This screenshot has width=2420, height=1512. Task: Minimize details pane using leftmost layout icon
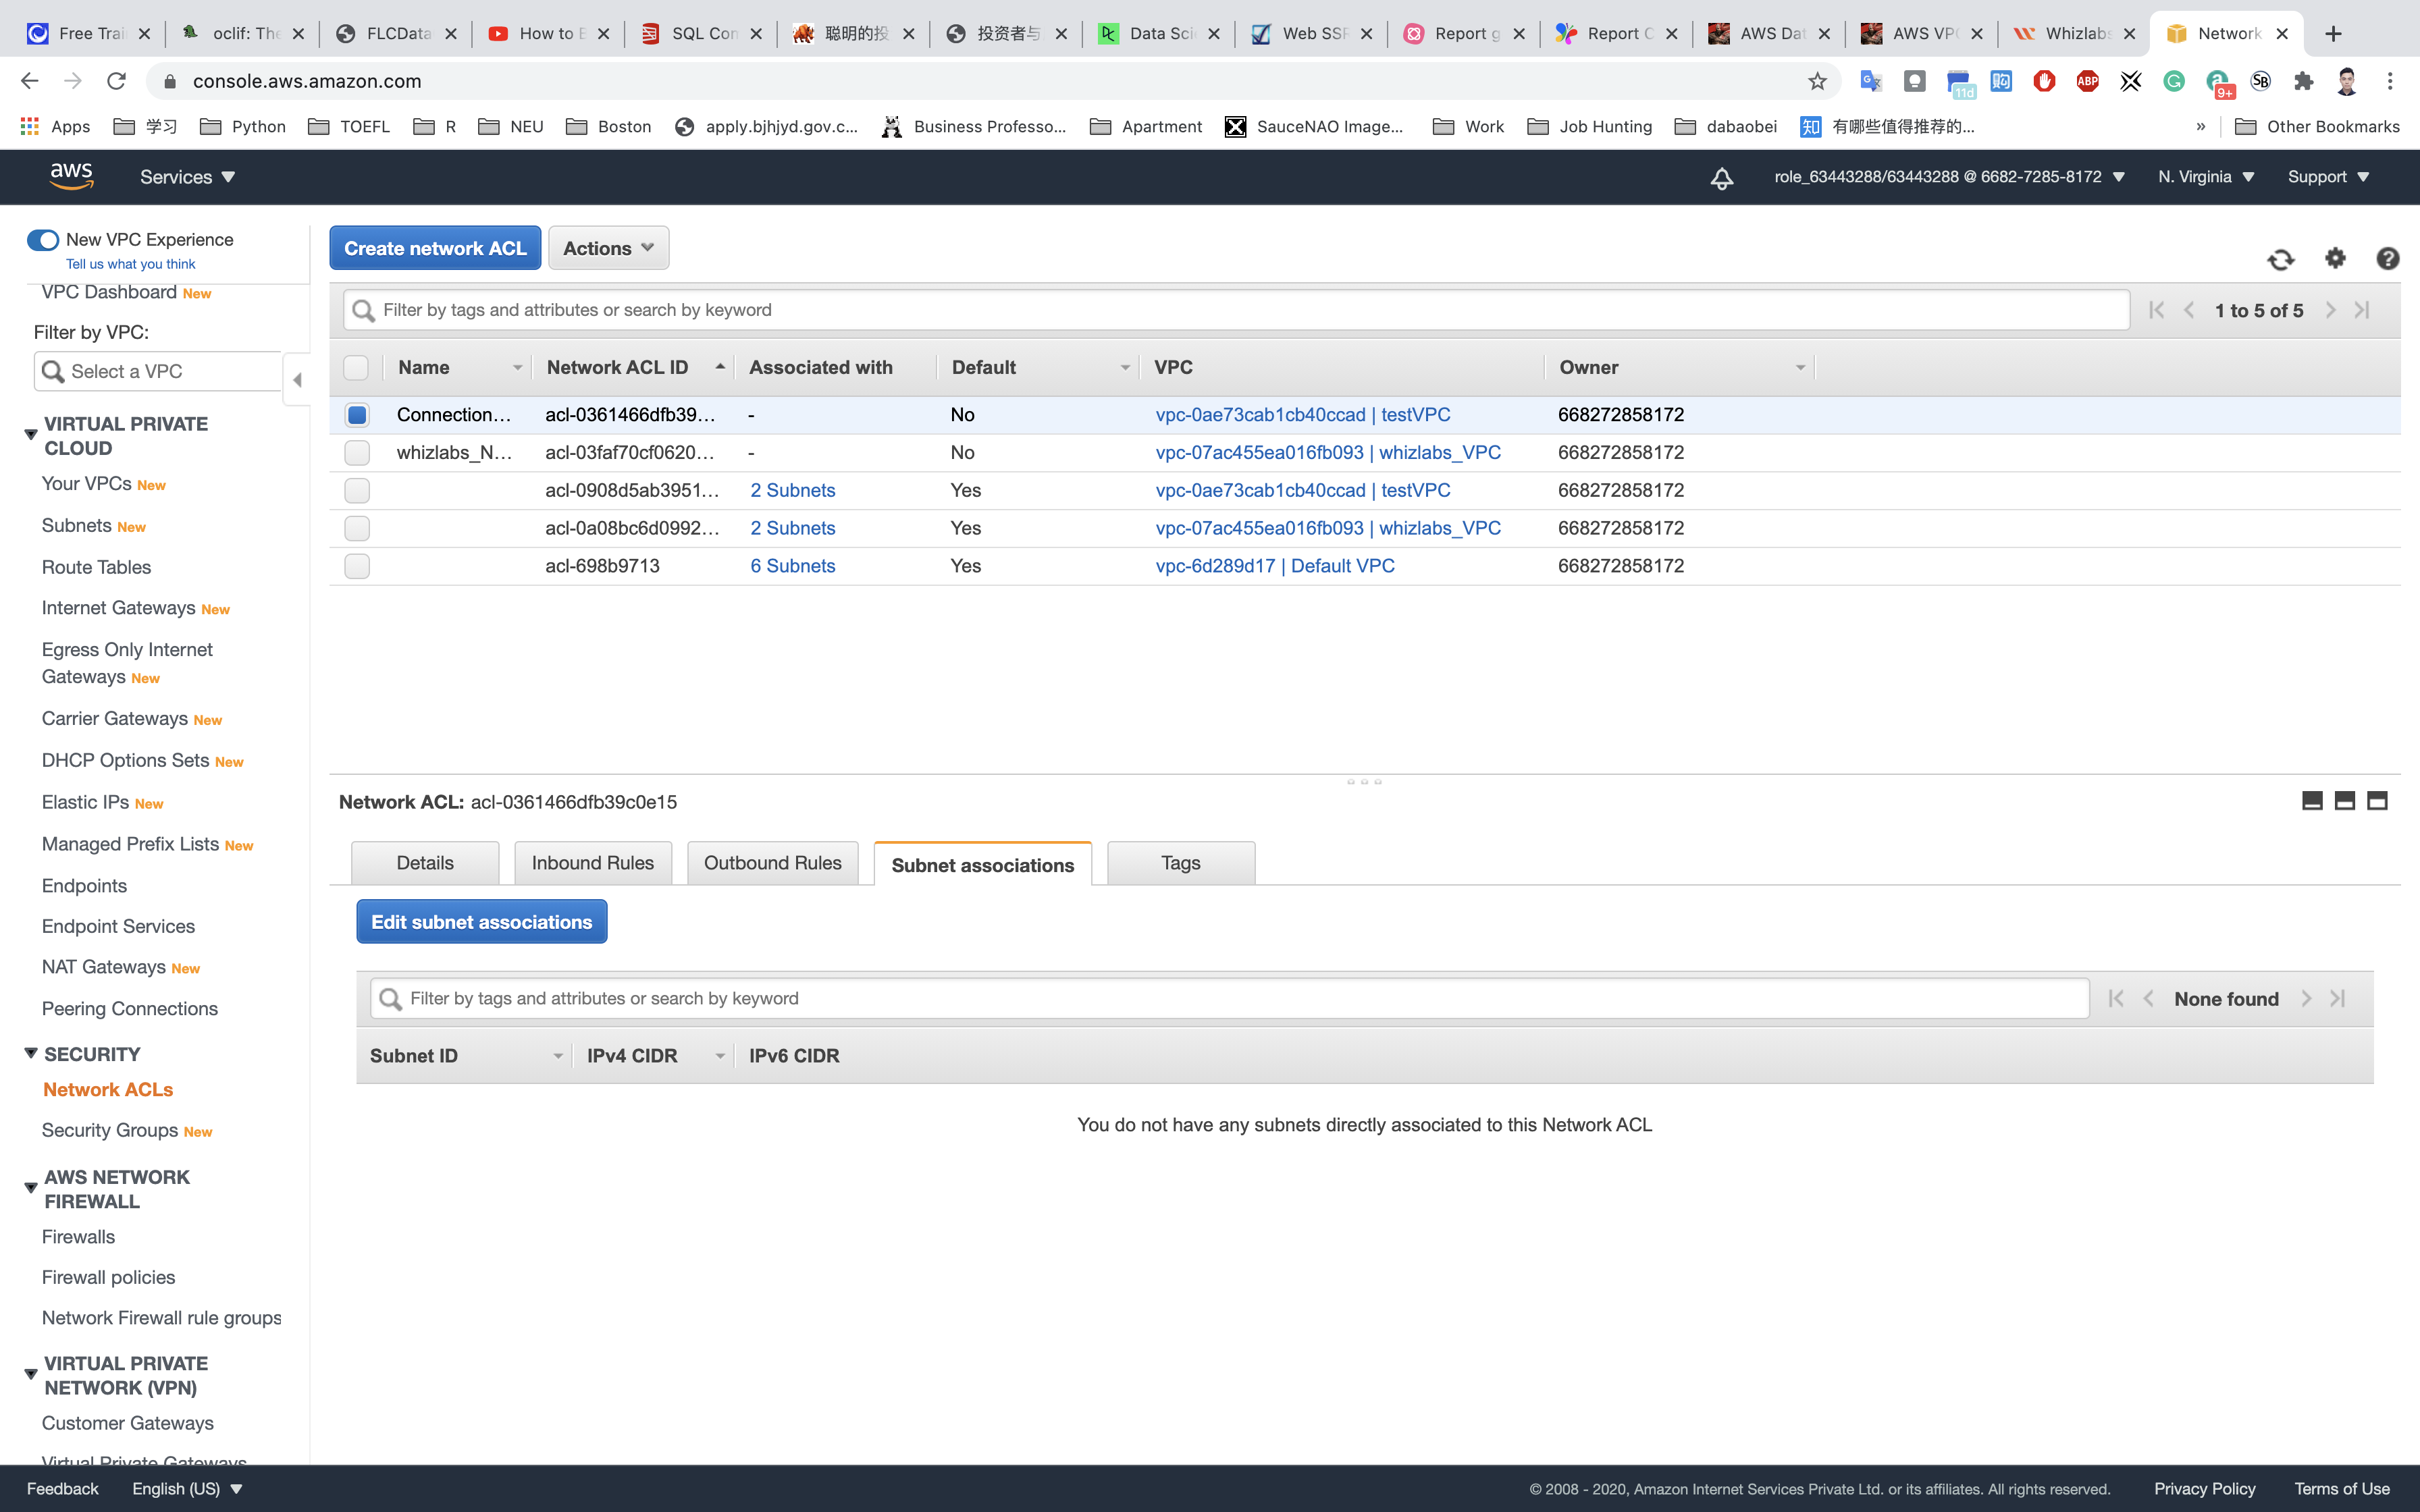click(2312, 801)
